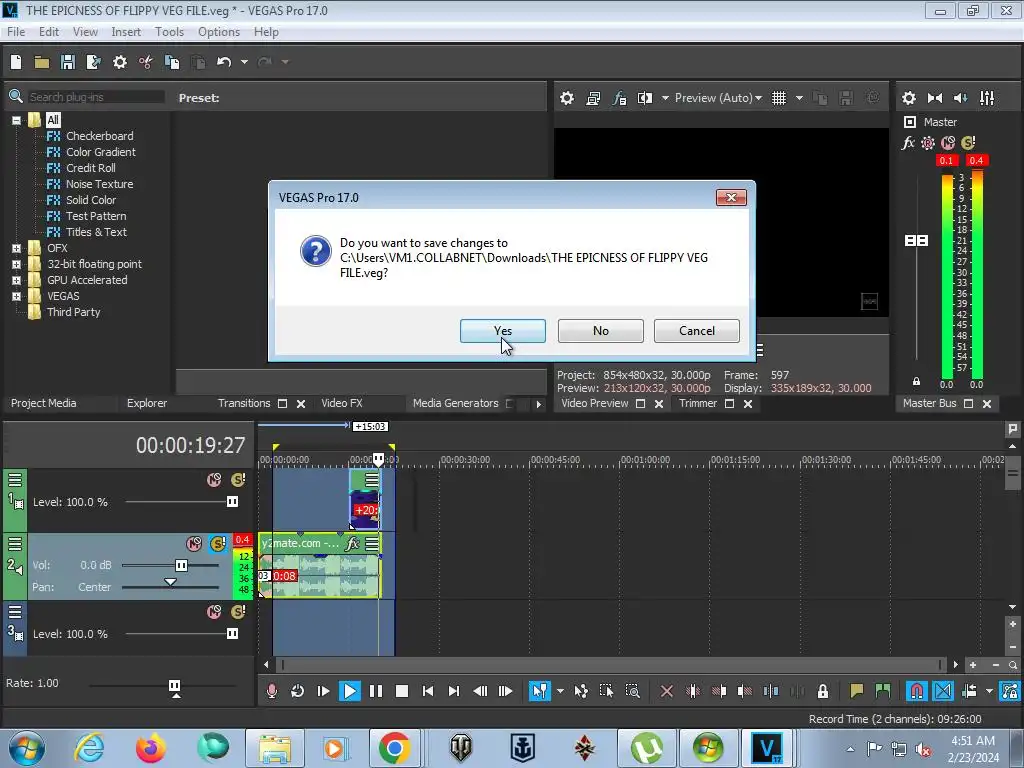The height and width of the screenshot is (768, 1024).
Task: Go to start of project
Action: click(x=428, y=691)
